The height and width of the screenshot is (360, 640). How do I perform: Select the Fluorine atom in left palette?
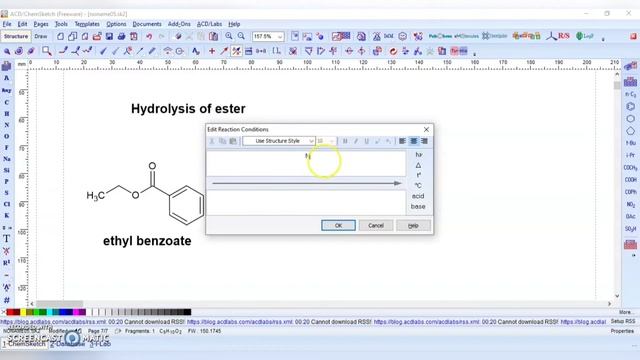pos(7,148)
